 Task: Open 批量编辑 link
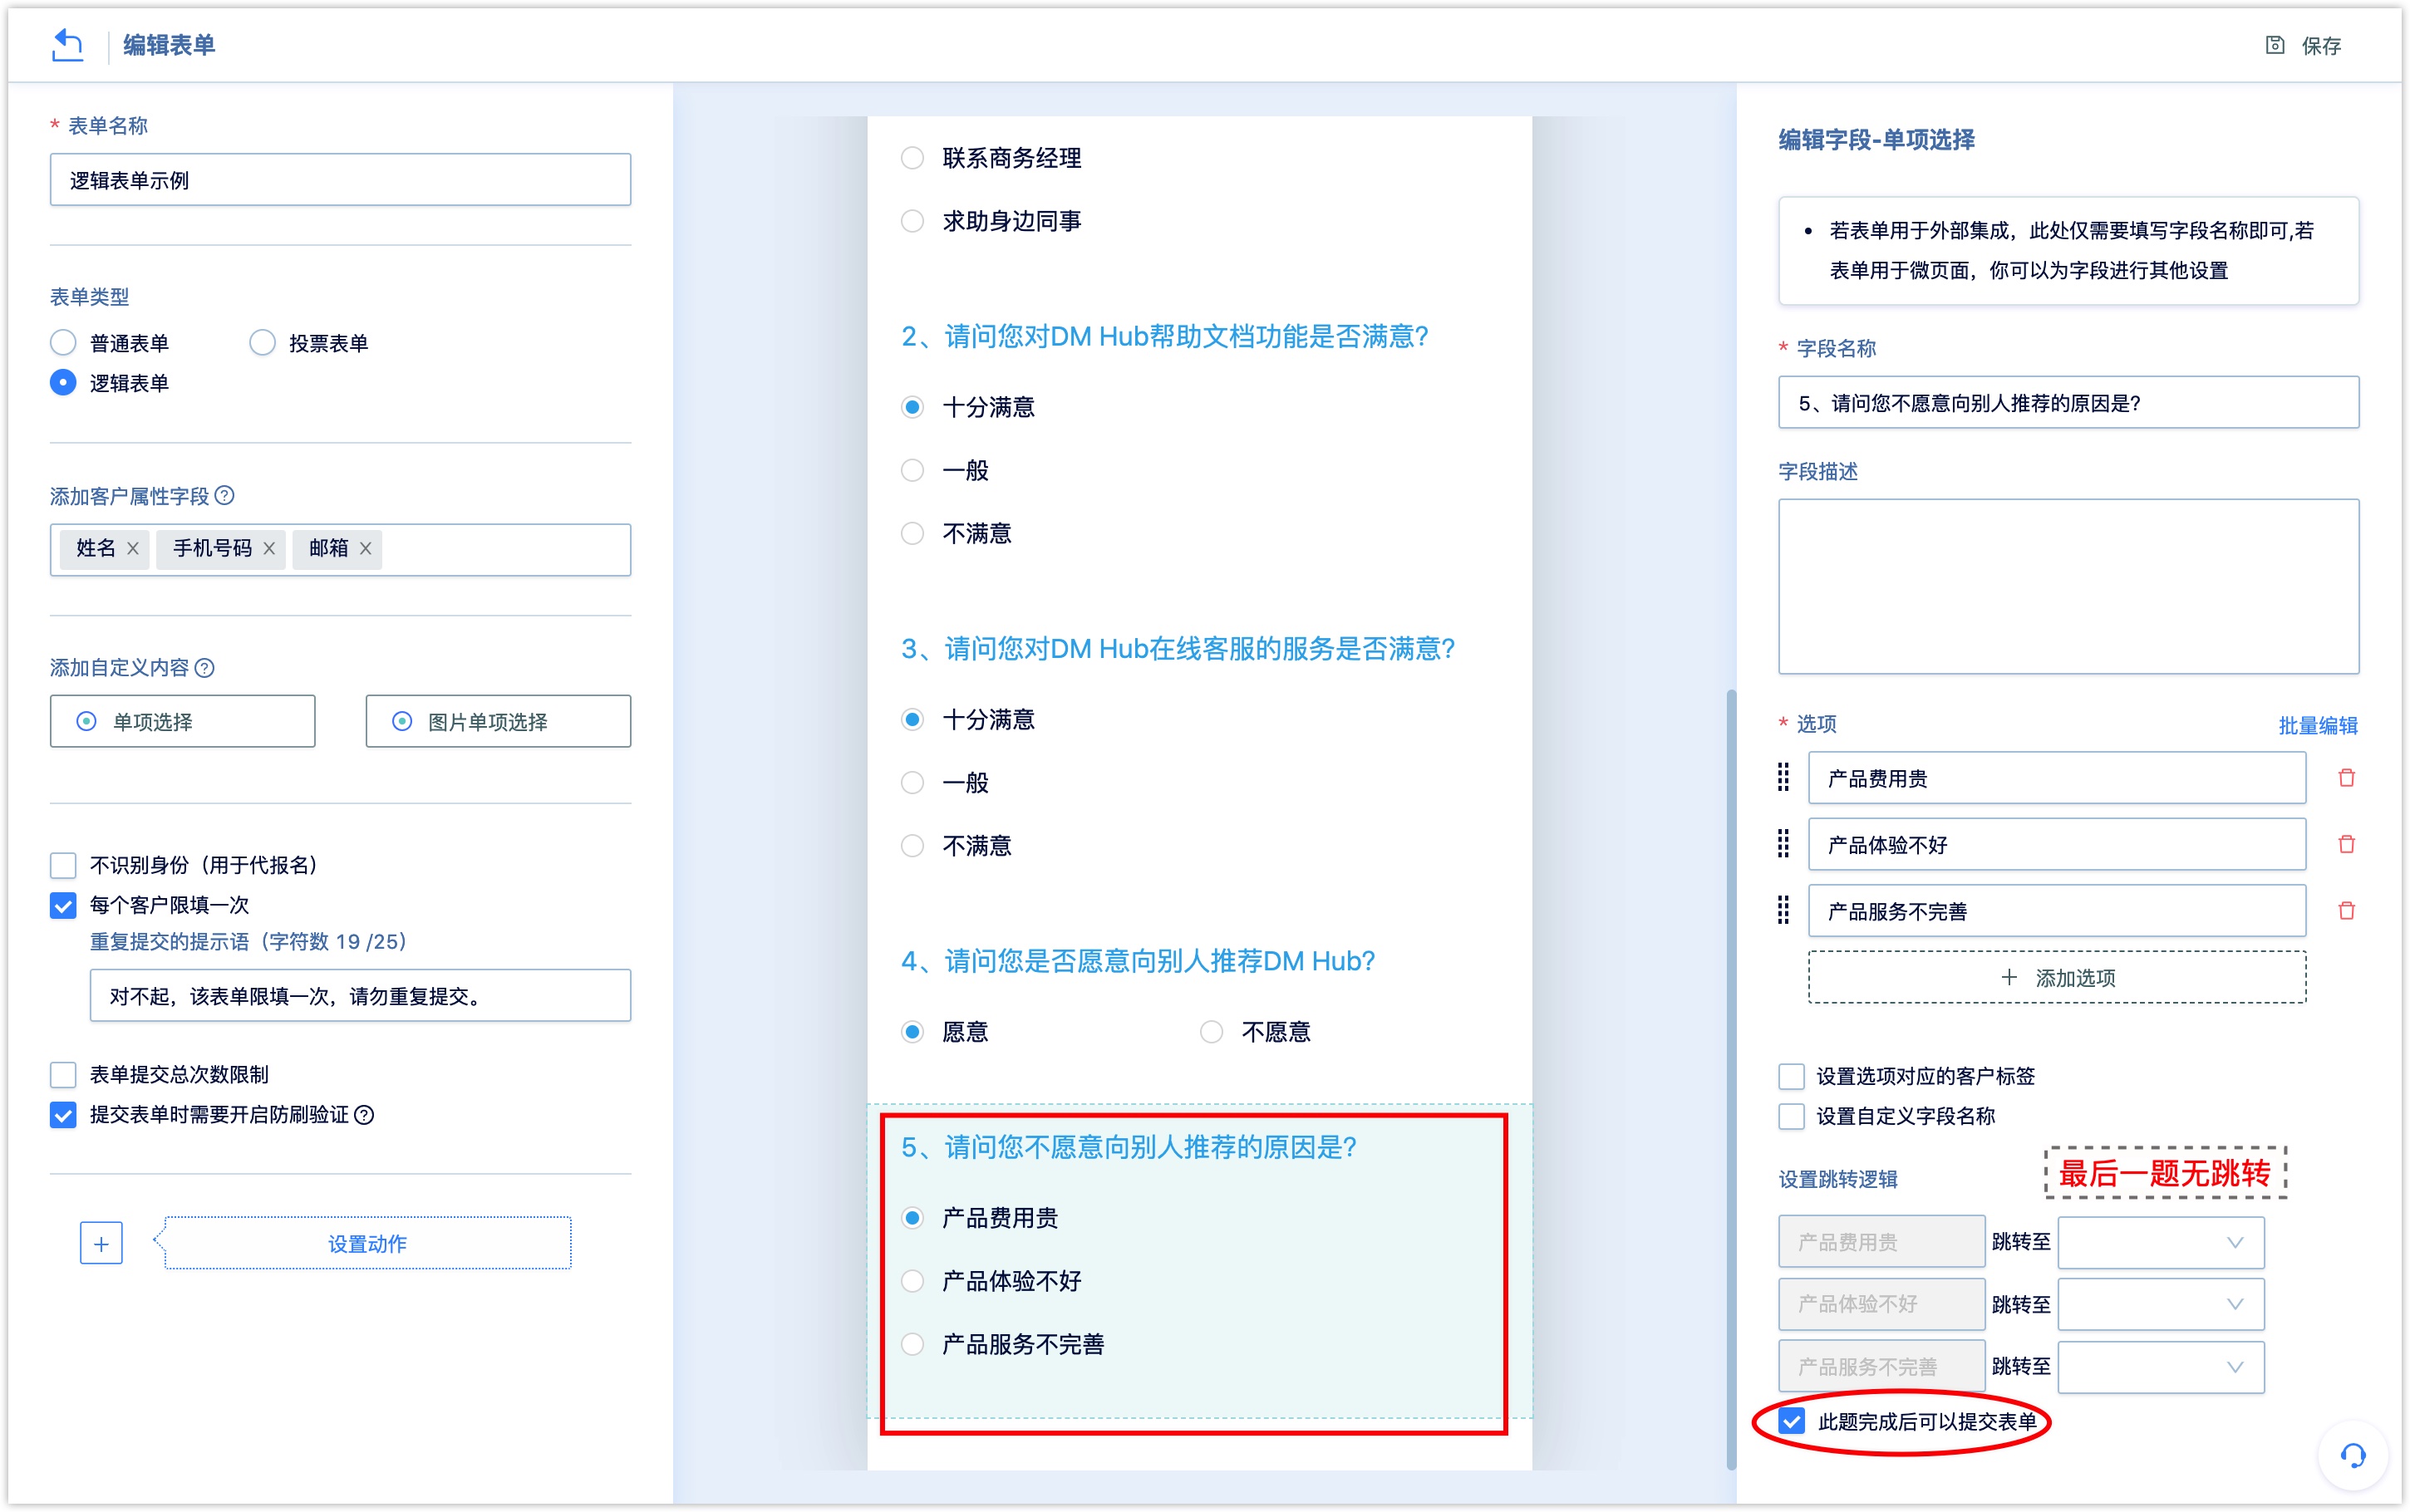point(2318,726)
